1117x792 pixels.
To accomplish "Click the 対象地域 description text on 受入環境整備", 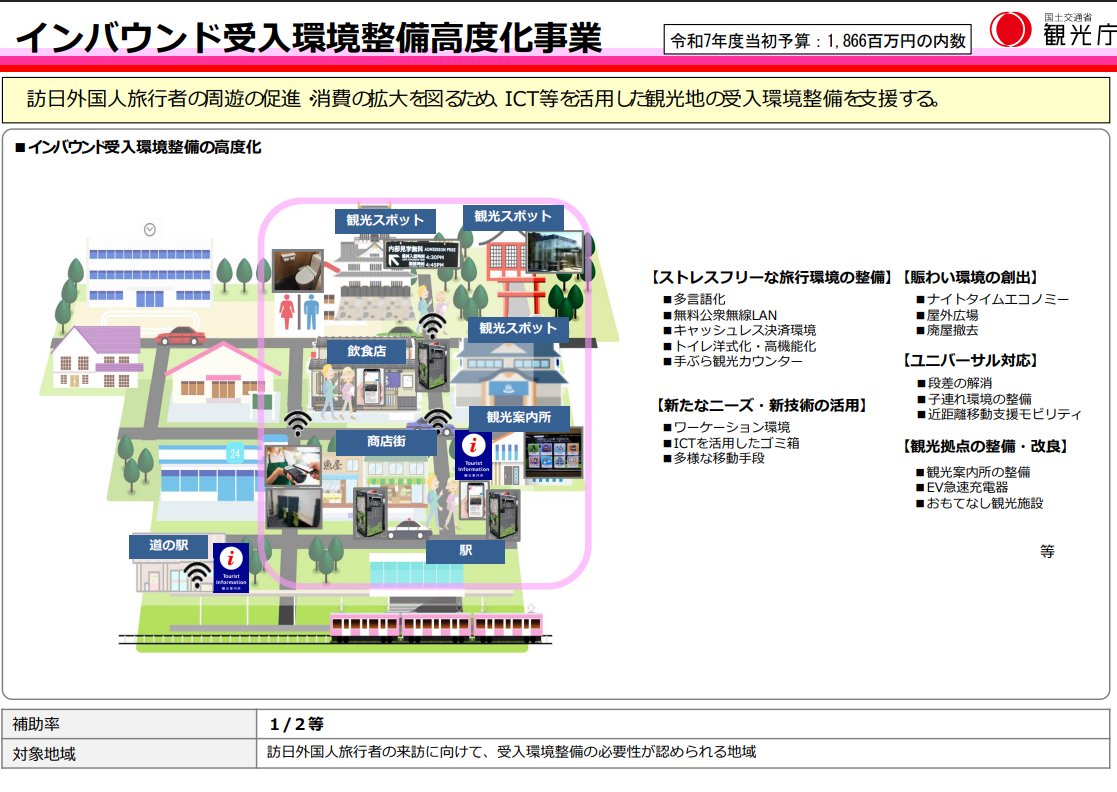I will click(511, 752).
